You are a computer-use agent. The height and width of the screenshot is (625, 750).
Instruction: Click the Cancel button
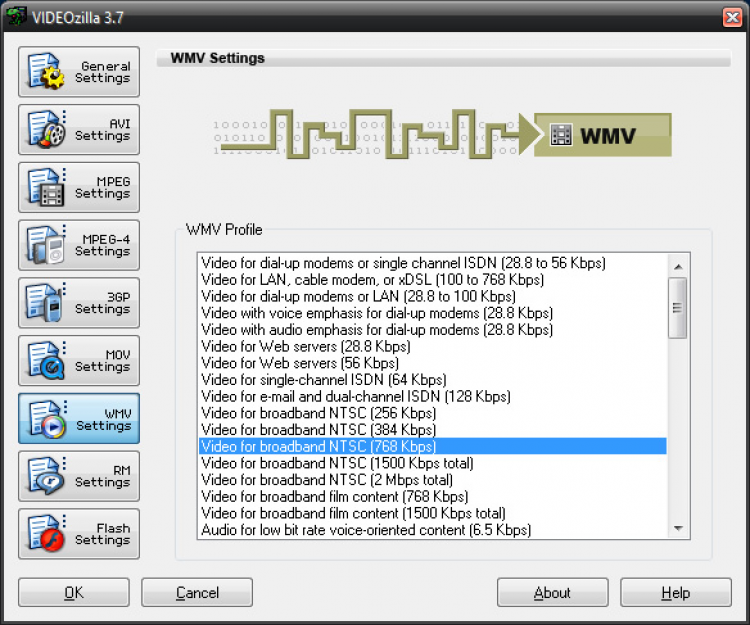(197, 592)
